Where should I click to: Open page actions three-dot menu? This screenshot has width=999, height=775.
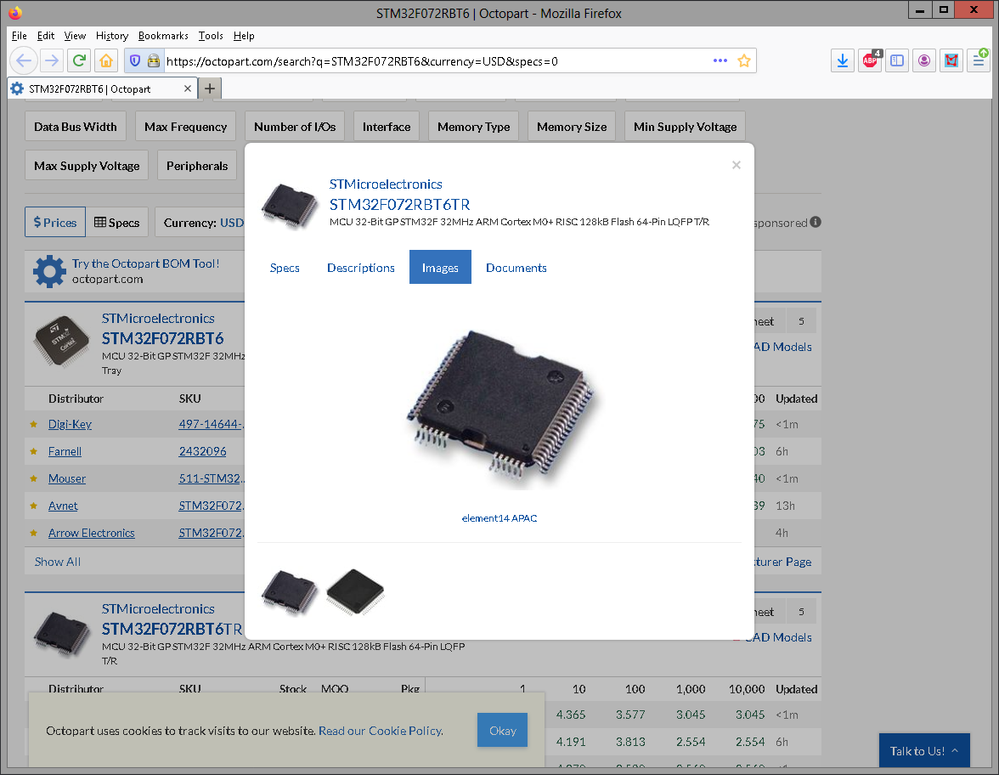point(720,61)
